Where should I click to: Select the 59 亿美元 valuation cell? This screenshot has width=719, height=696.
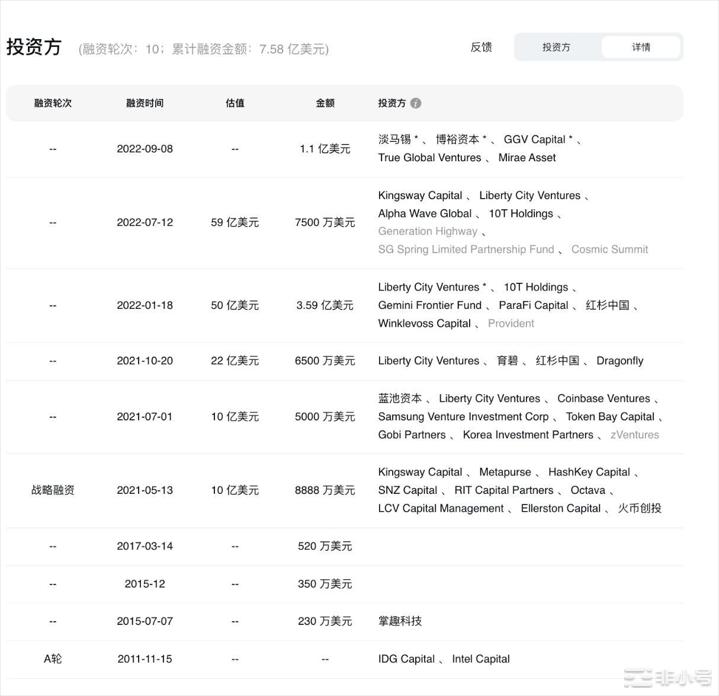point(235,223)
